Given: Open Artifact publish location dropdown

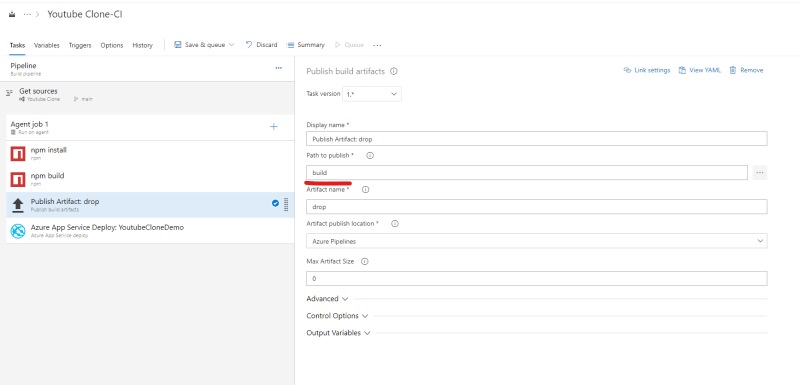Looking at the screenshot, I should coord(537,241).
